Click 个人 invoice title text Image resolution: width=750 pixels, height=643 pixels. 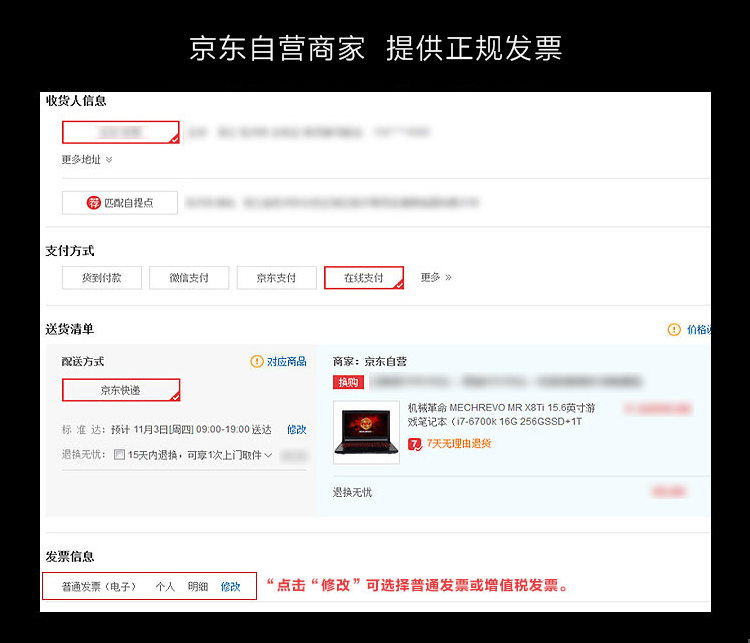[165, 587]
